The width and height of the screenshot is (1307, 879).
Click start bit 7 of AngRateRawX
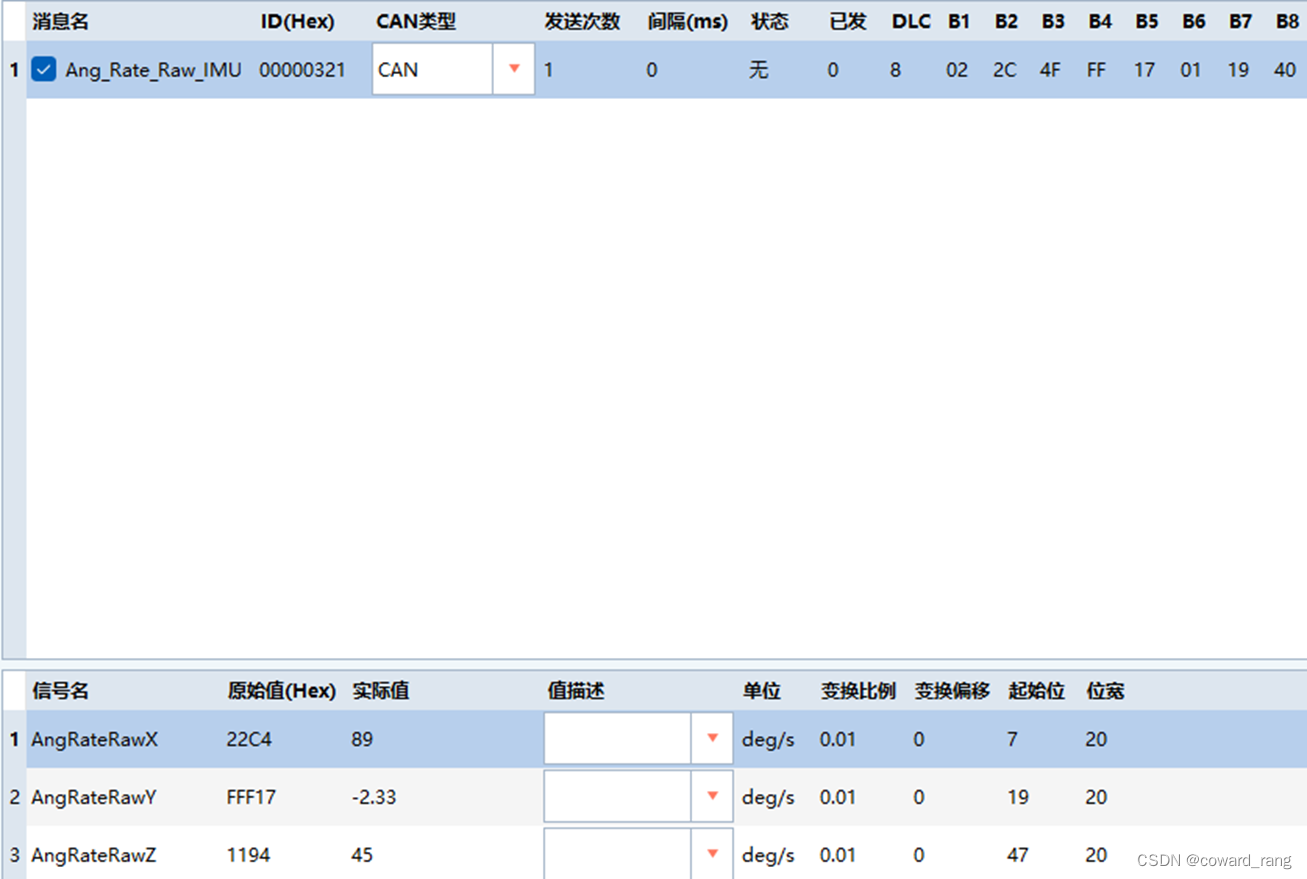click(x=1013, y=739)
